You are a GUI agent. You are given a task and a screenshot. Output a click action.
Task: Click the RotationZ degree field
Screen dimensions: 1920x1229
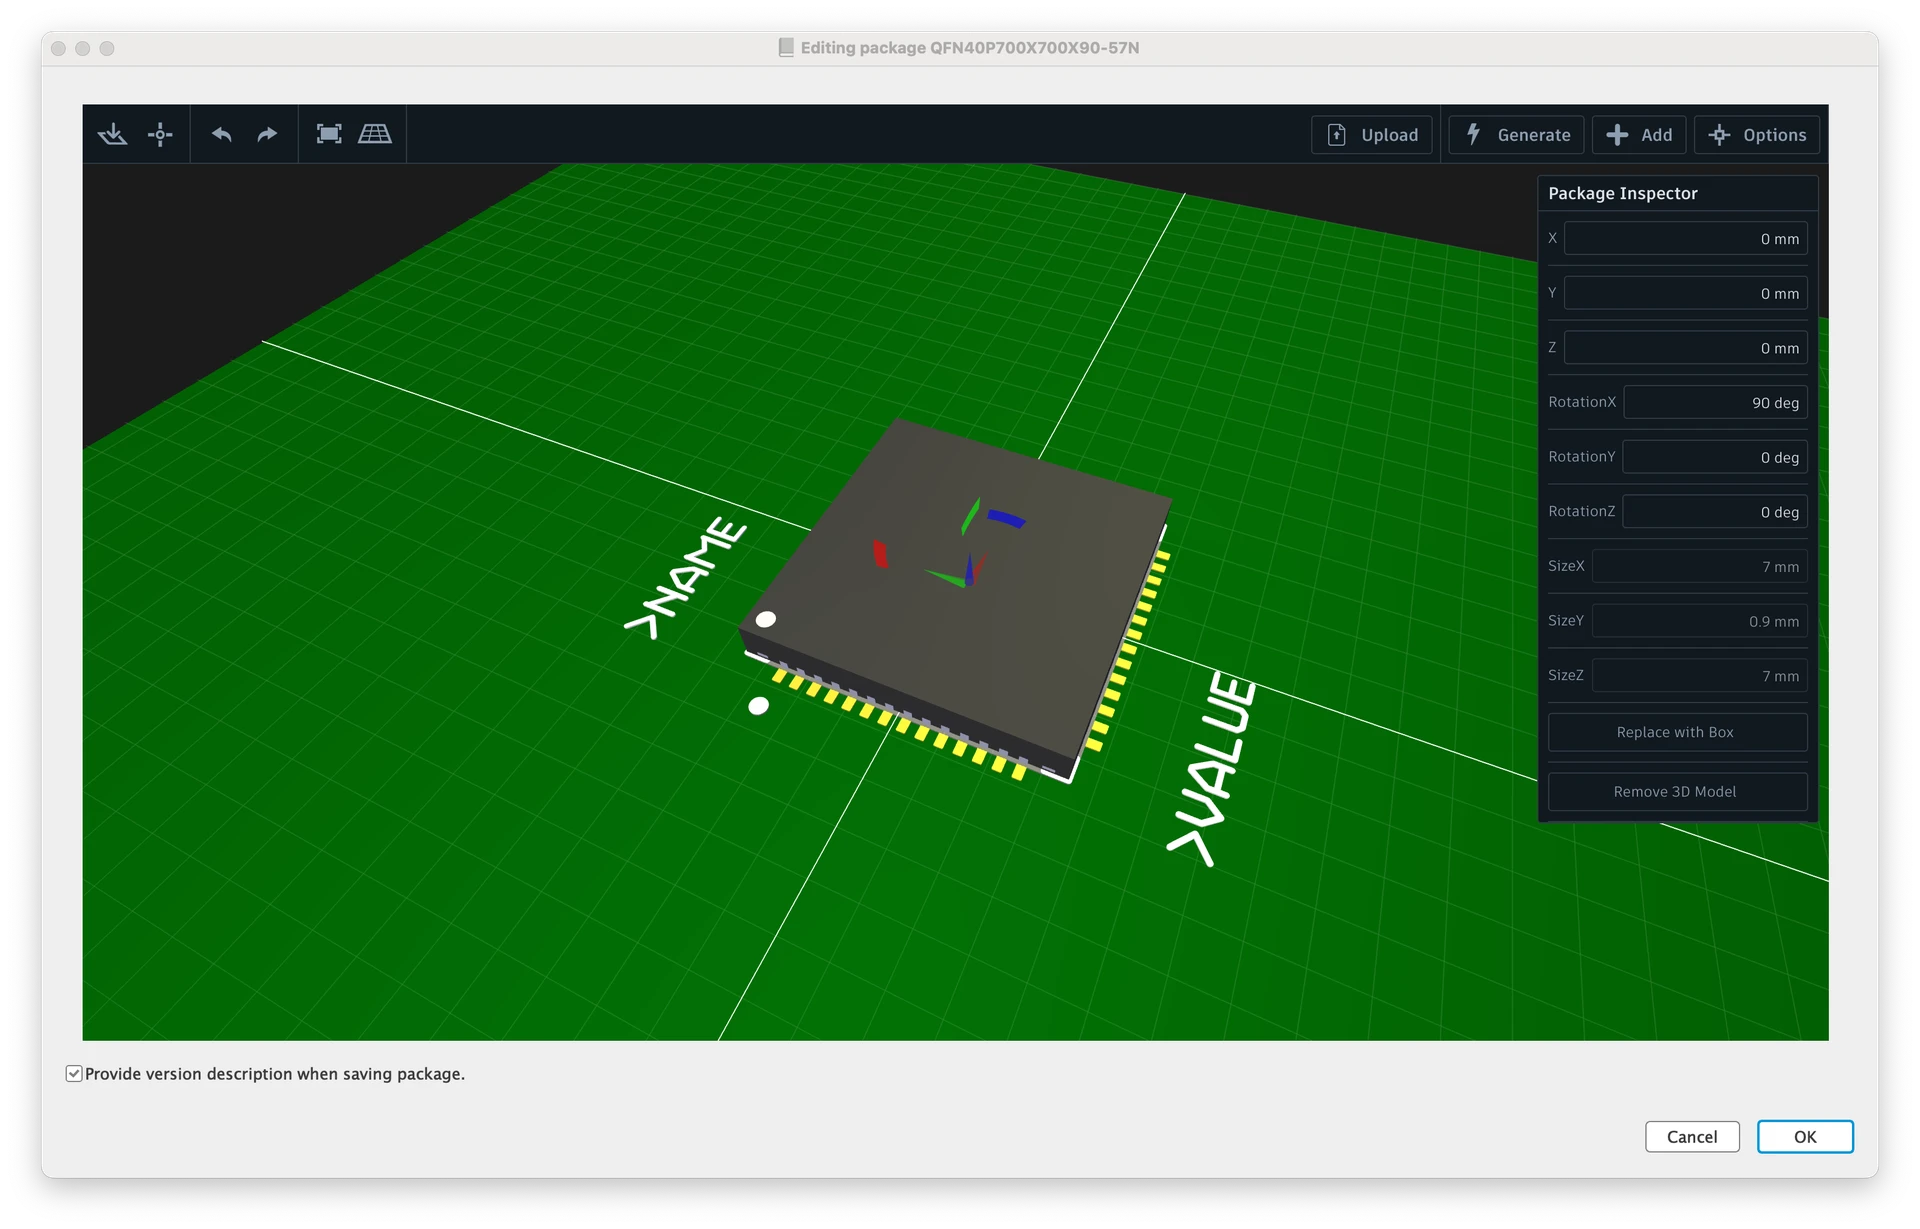(1714, 512)
